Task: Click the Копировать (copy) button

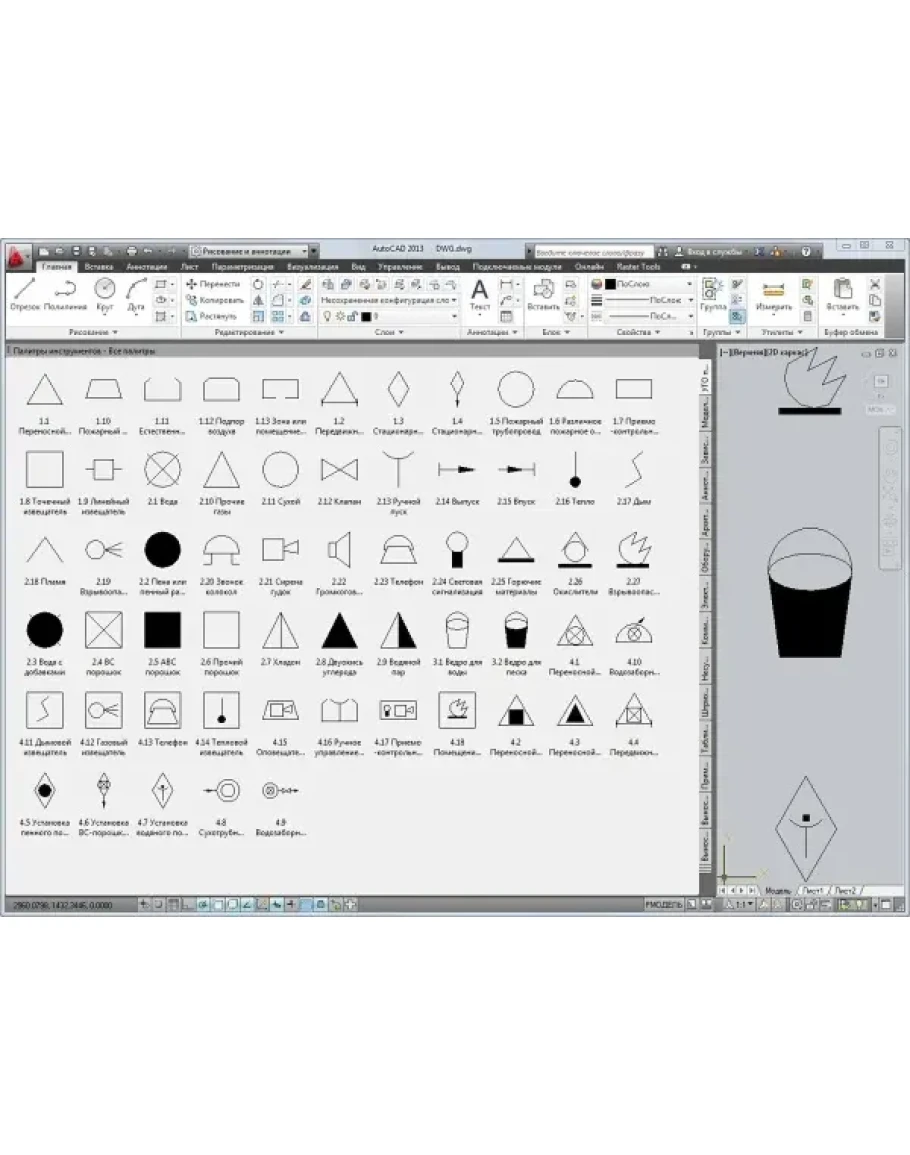Action: click(x=214, y=299)
